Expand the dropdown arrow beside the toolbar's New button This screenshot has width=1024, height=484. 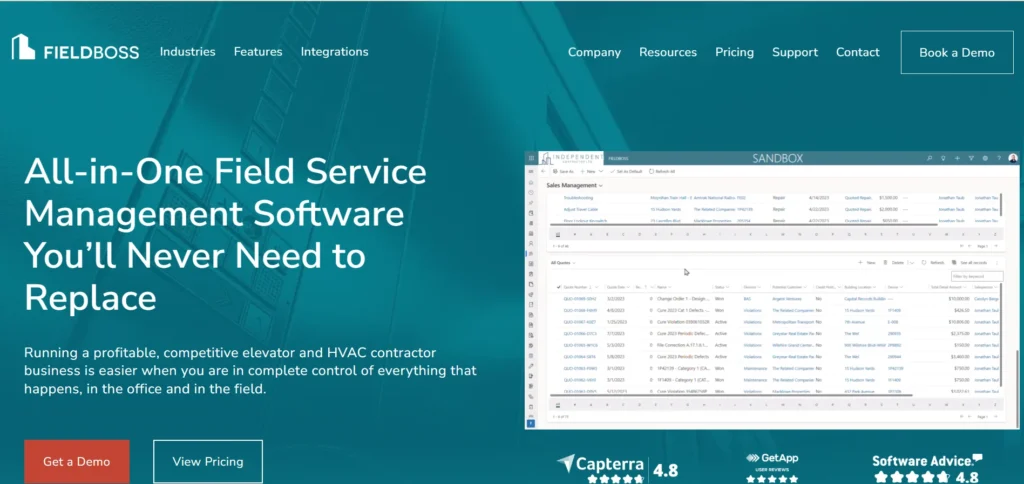(x=601, y=171)
